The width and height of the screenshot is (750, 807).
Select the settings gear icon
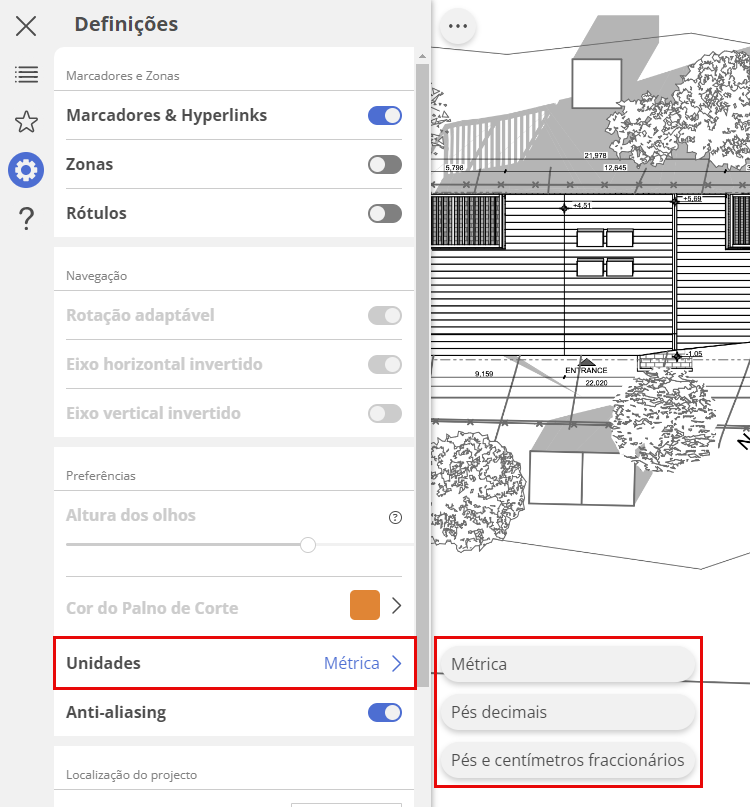tap(26, 170)
